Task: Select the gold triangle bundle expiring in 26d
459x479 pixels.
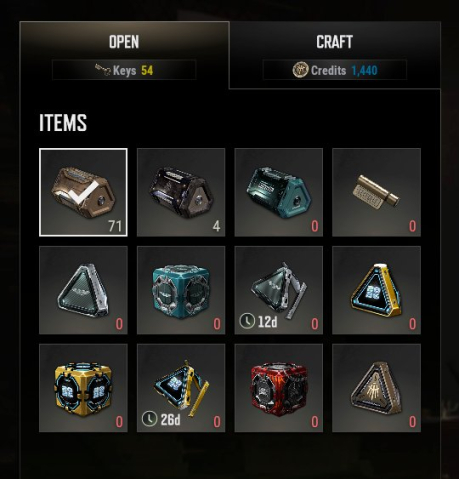Action: tap(181, 388)
